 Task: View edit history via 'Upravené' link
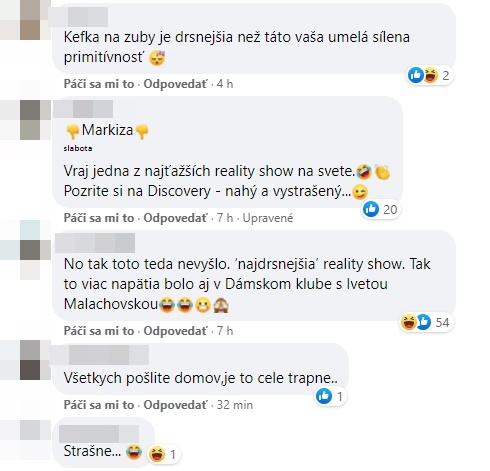[x=268, y=218]
